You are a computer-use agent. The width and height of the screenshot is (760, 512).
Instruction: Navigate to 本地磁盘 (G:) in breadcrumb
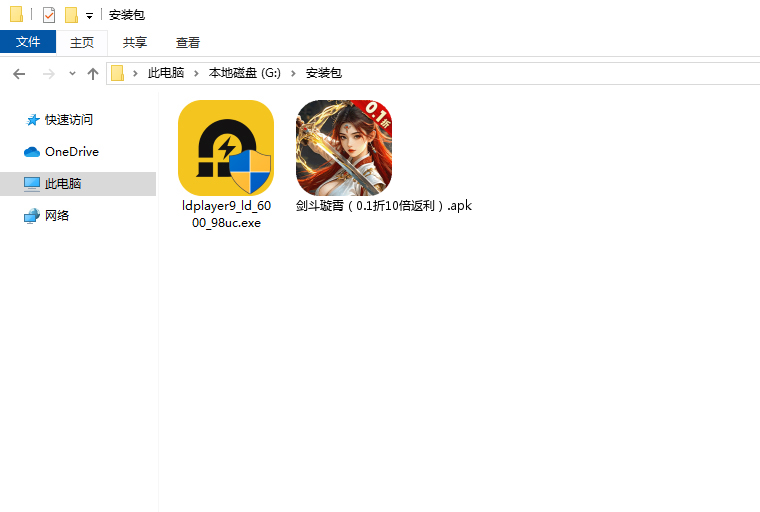244,74
